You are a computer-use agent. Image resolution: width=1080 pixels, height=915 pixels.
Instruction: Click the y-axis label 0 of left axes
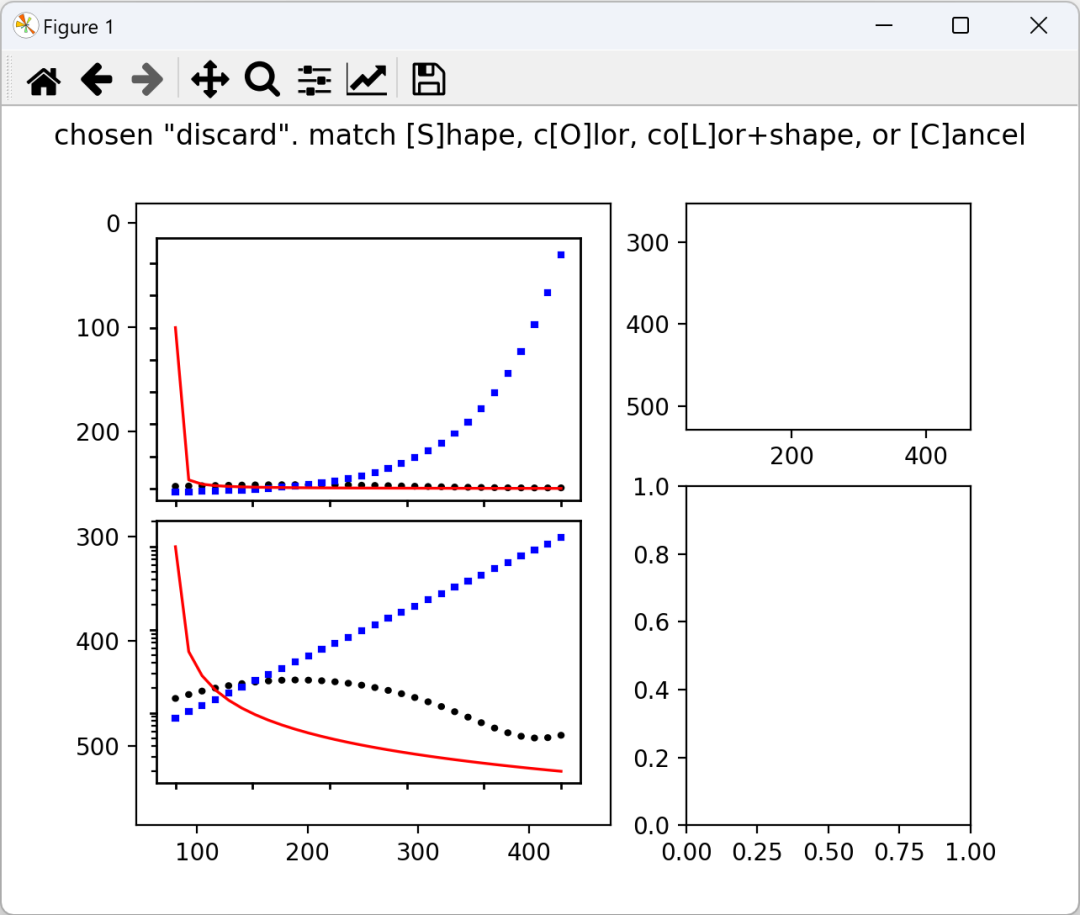[x=113, y=223]
